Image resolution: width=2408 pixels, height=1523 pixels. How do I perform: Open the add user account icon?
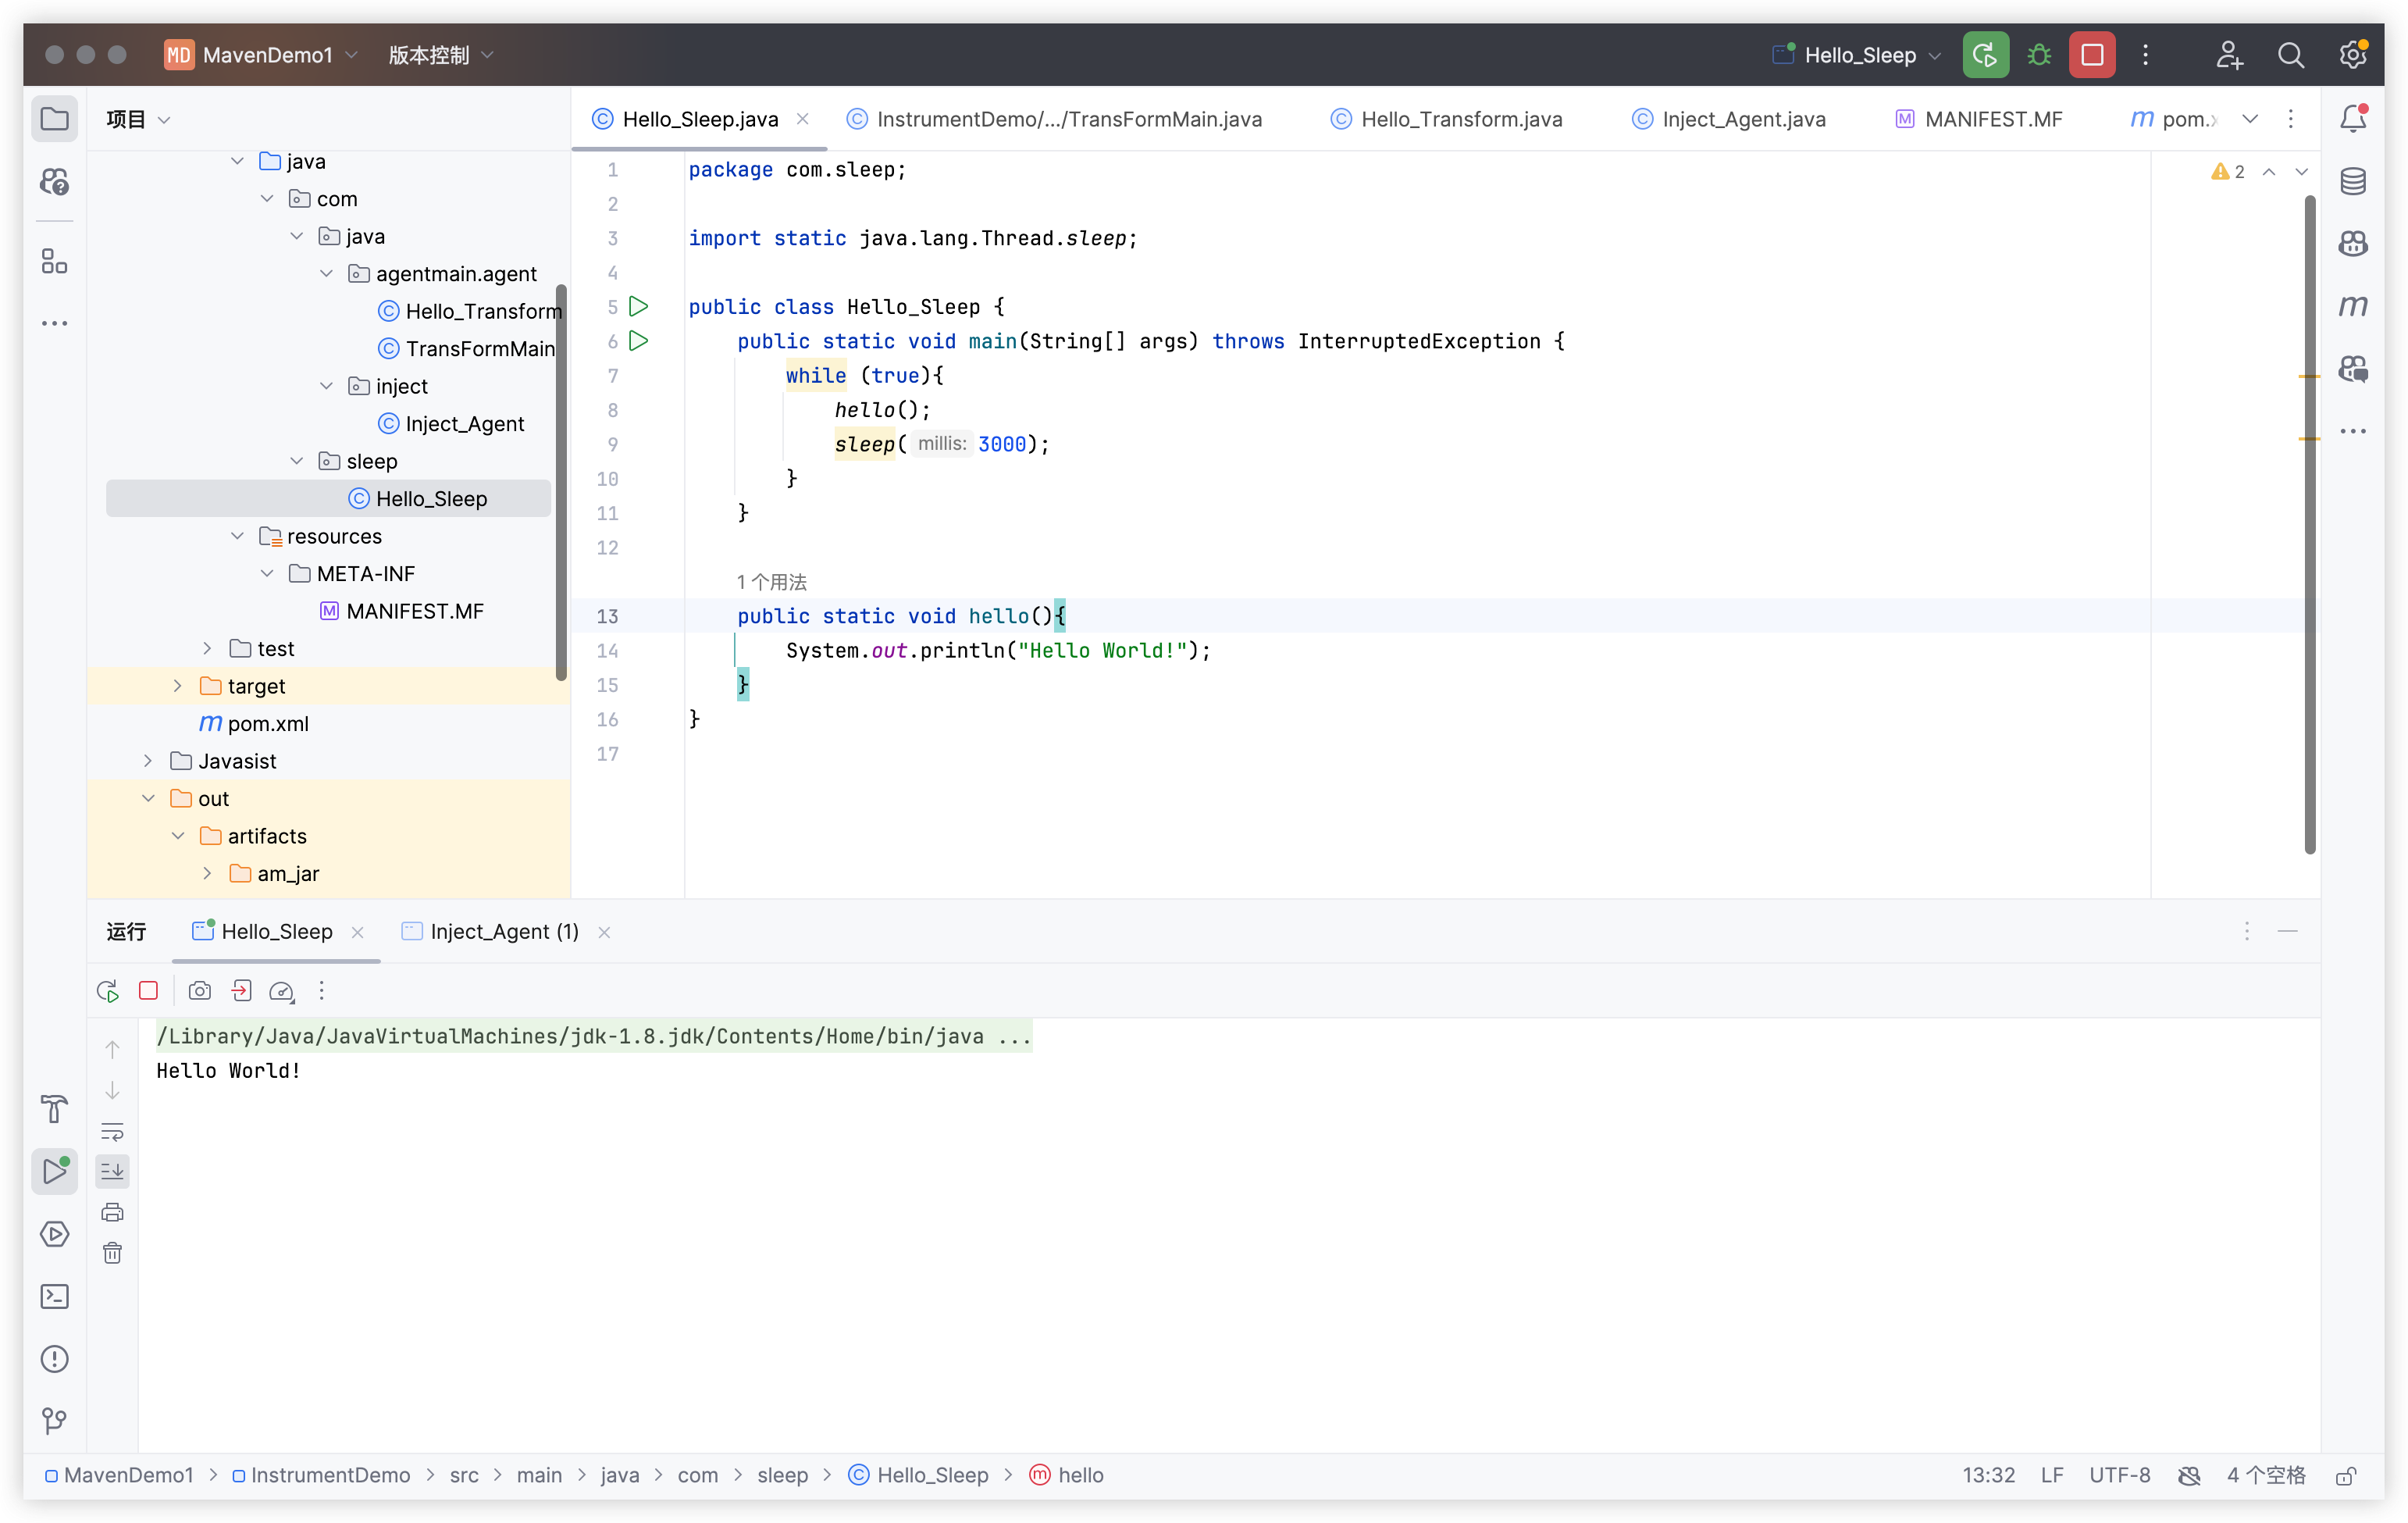[x=2229, y=55]
